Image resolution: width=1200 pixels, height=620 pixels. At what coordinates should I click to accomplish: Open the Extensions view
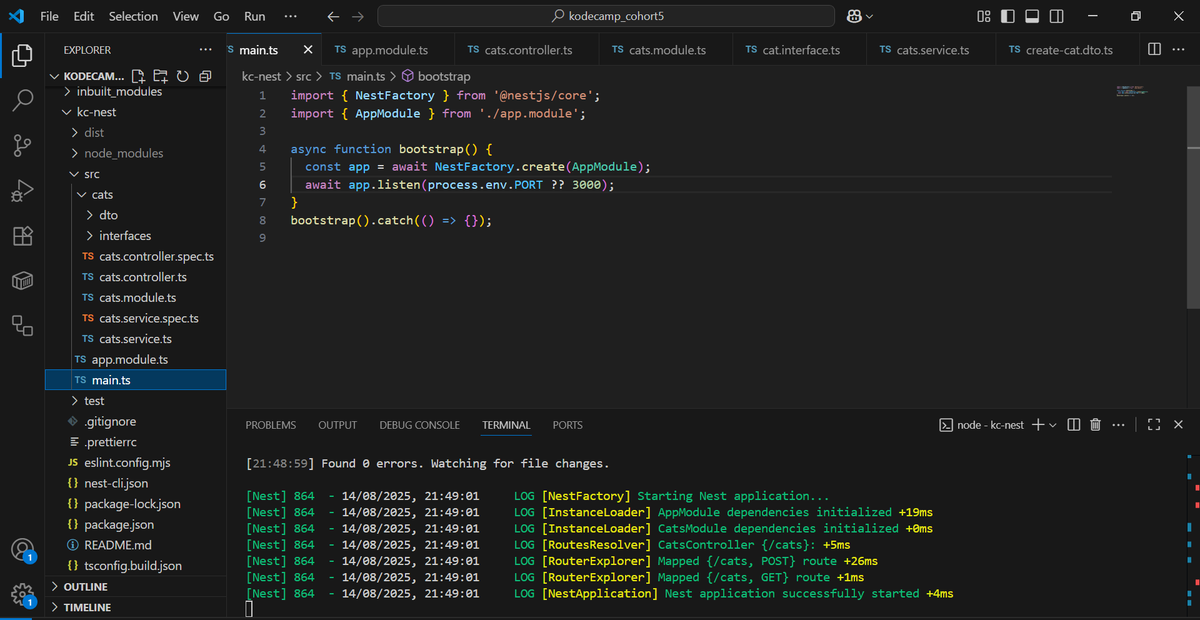click(x=22, y=236)
